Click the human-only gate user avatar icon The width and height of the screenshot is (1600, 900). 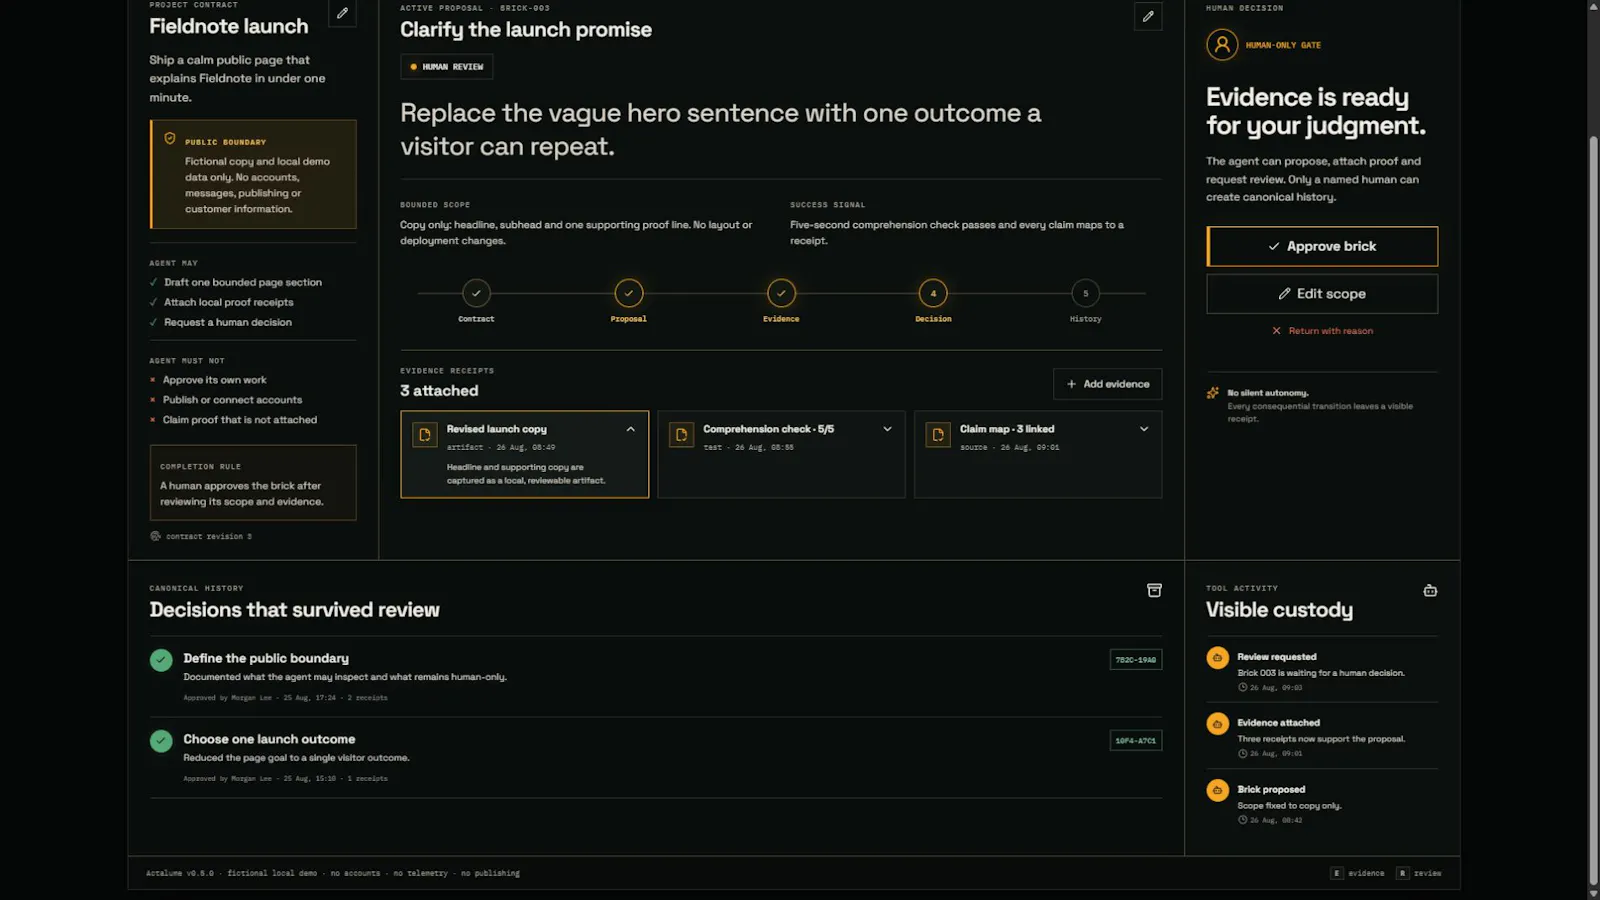[1222, 45]
